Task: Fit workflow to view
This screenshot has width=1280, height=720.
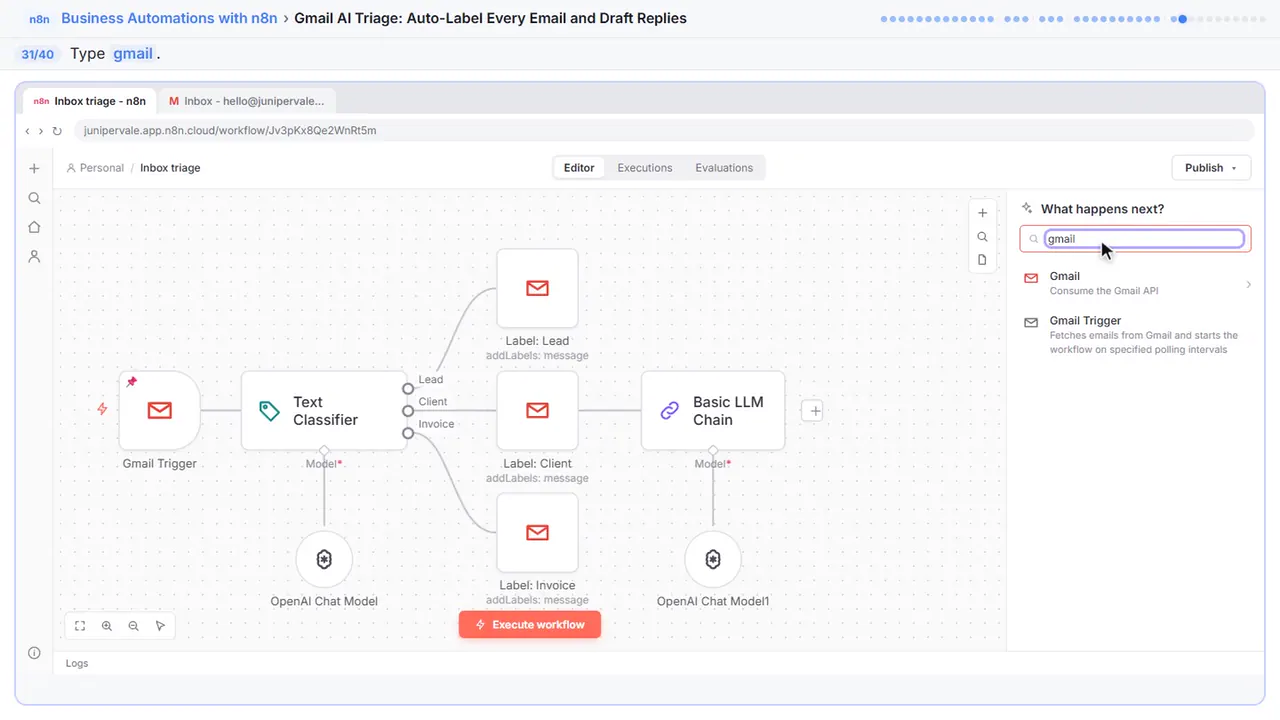Action: point(80,626)
